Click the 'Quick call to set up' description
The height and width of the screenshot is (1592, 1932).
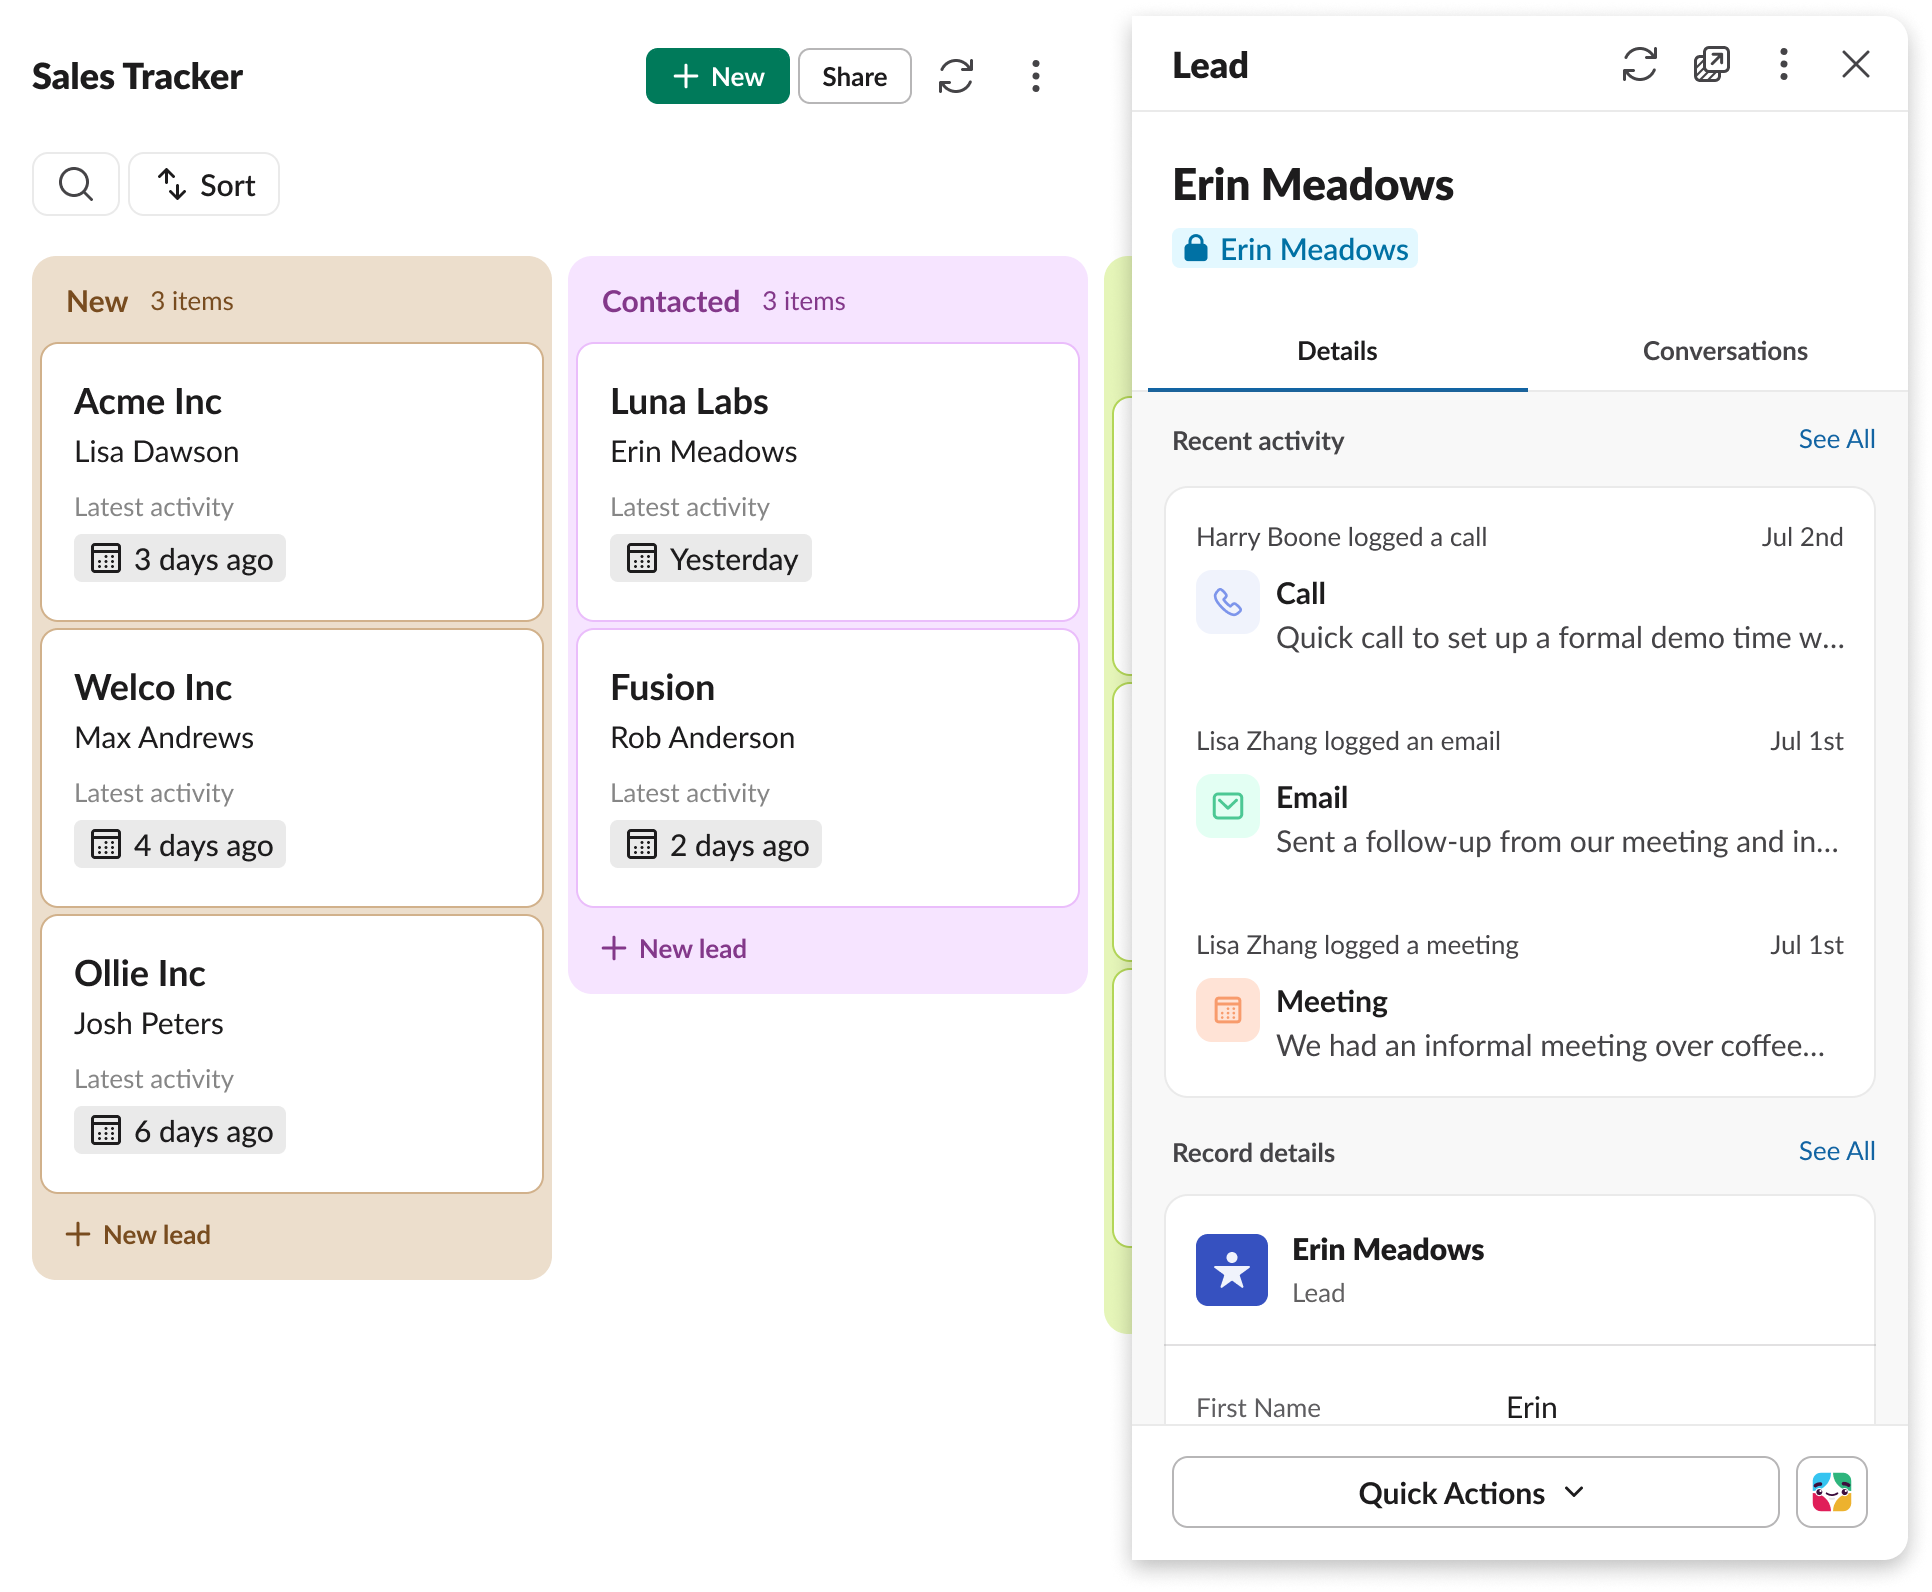(1560, 638)
